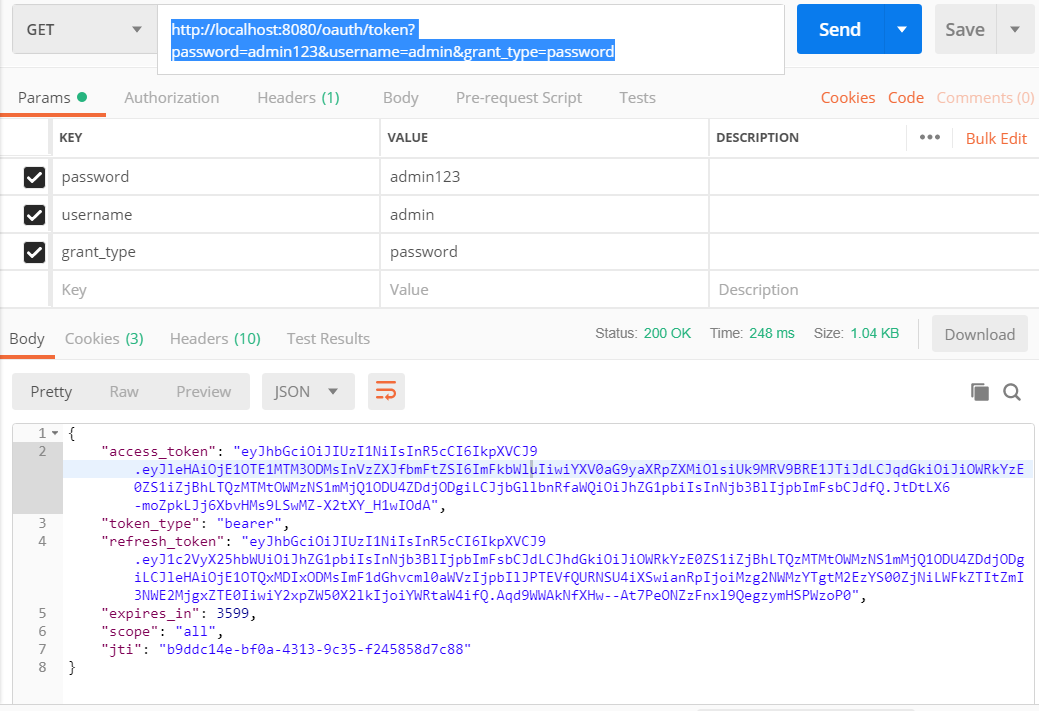Screen dimensions: 1039x711
Task: Open the Cookies manager
Action: 847,97
